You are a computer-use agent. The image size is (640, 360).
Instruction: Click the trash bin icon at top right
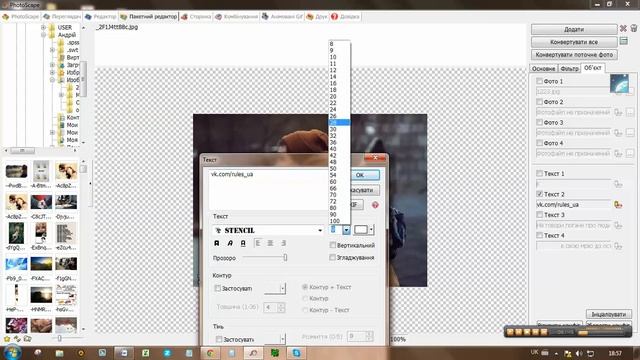pyautogui.click(x=634, y=28)
